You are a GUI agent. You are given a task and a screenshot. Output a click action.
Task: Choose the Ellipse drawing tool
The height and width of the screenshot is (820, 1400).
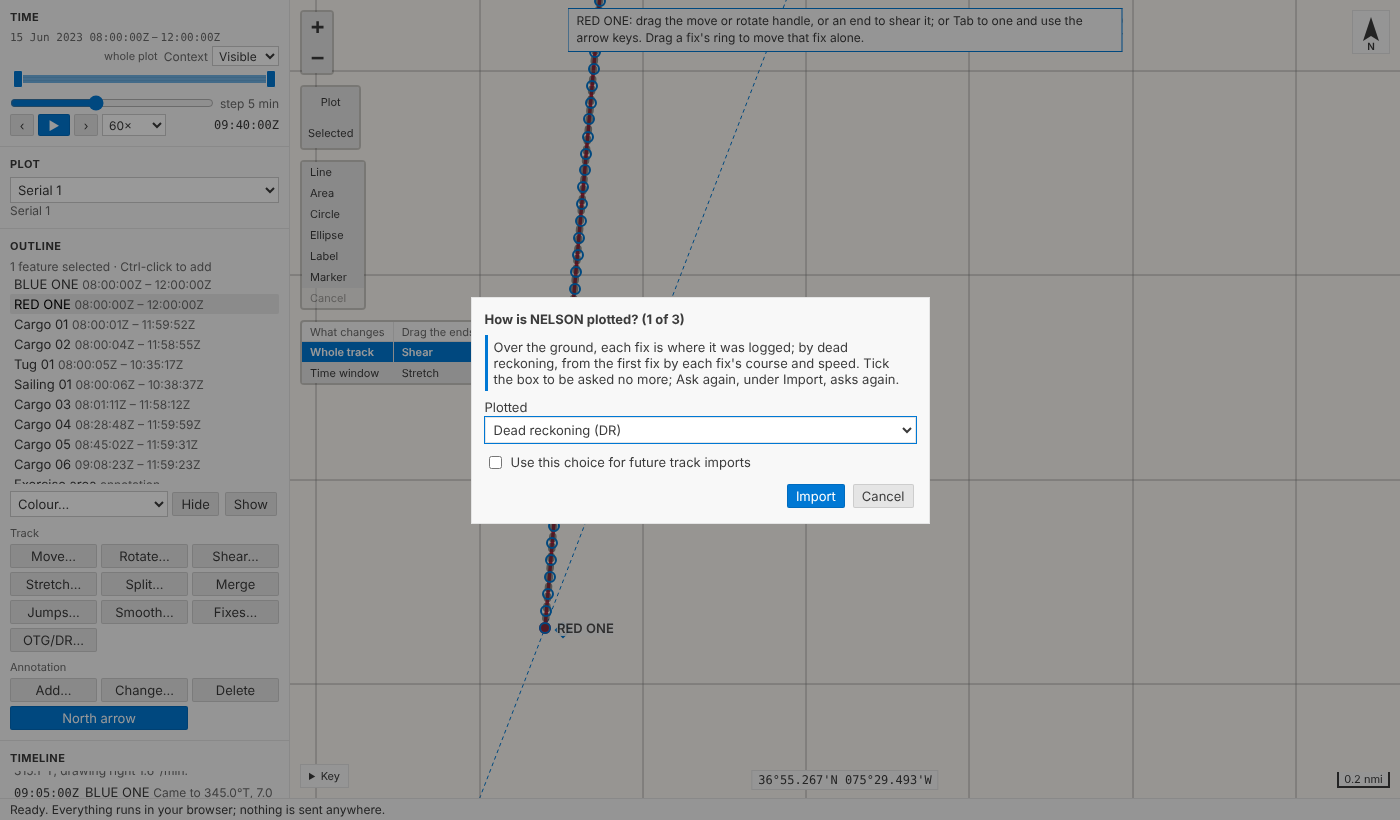click(333, 235)
